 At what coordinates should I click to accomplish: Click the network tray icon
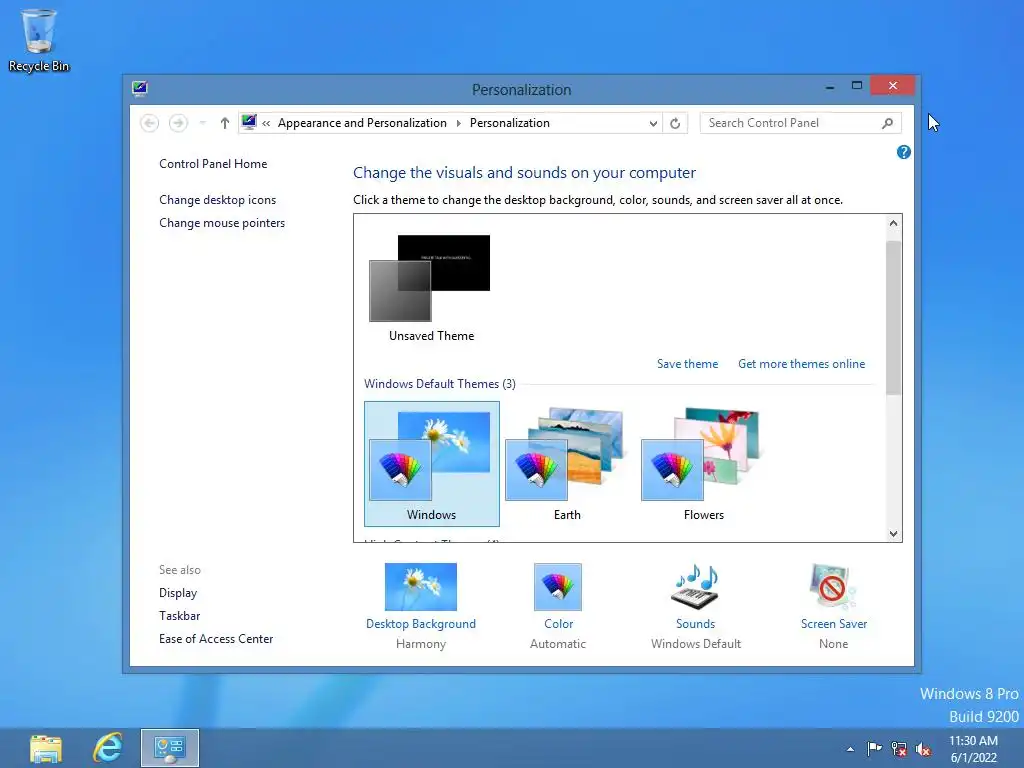(x=899, y=749)
